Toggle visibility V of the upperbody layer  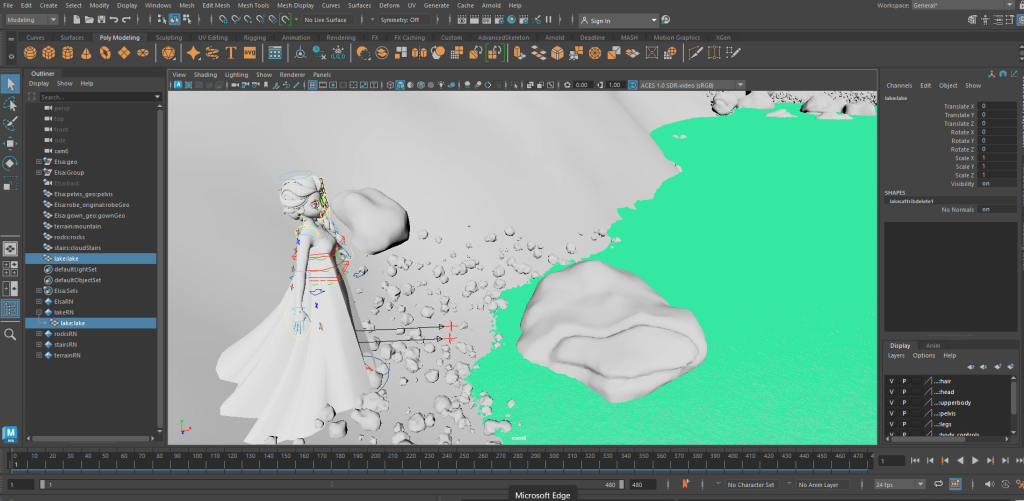891,402
